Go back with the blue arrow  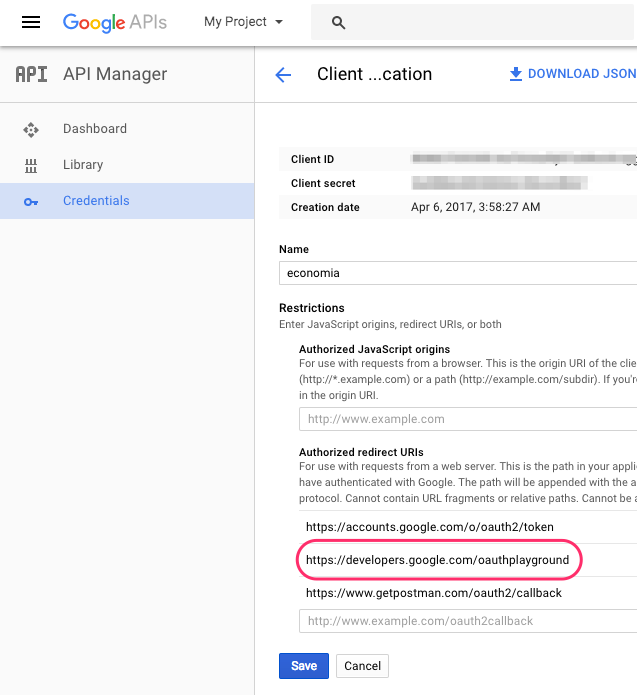point(283,74)
